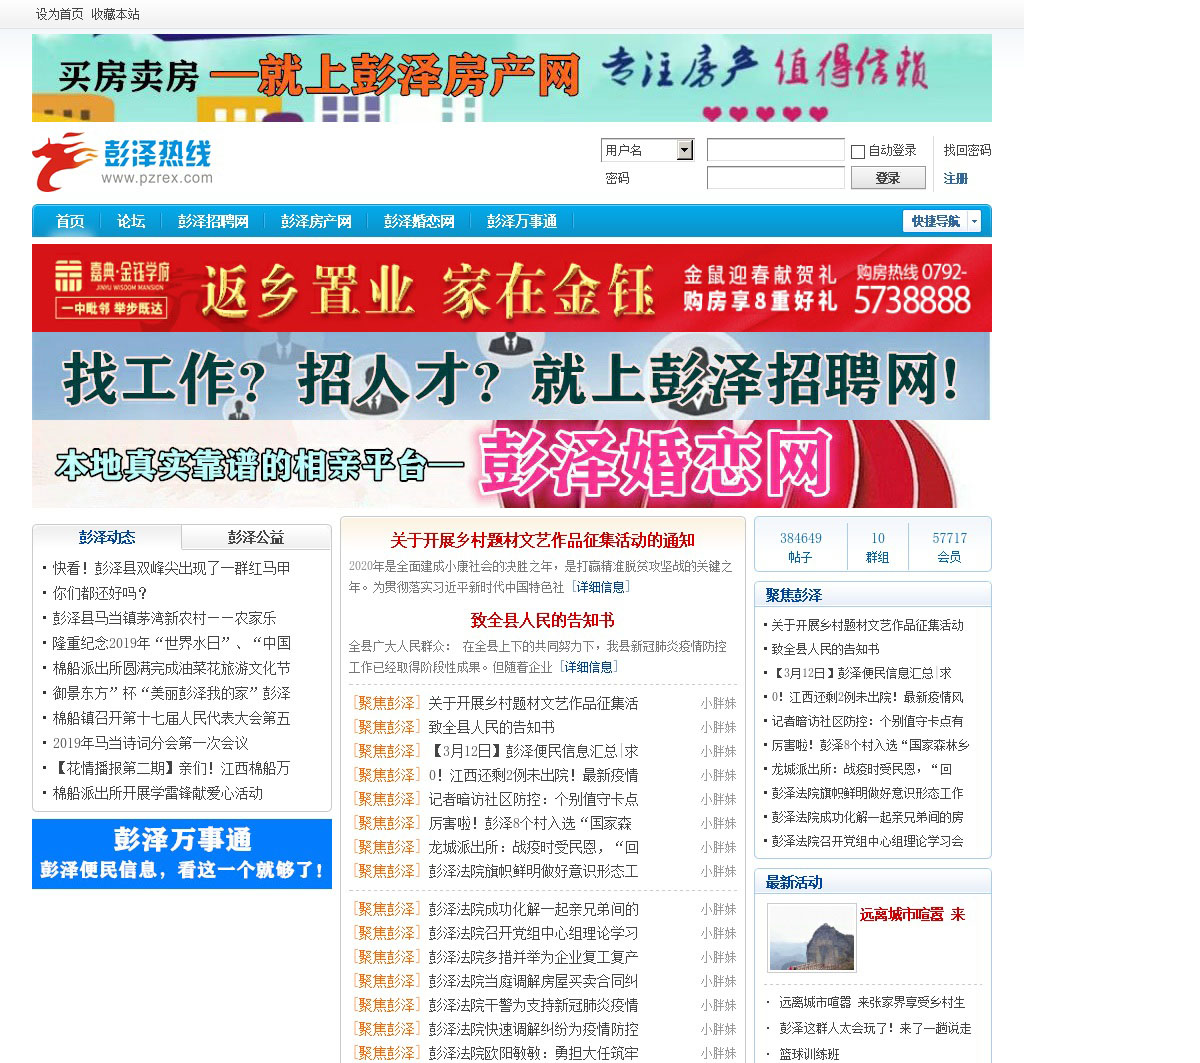Click 收藏本站 at top
The height and width of the screenshot is (1063, 1200).
click(115, 14)
